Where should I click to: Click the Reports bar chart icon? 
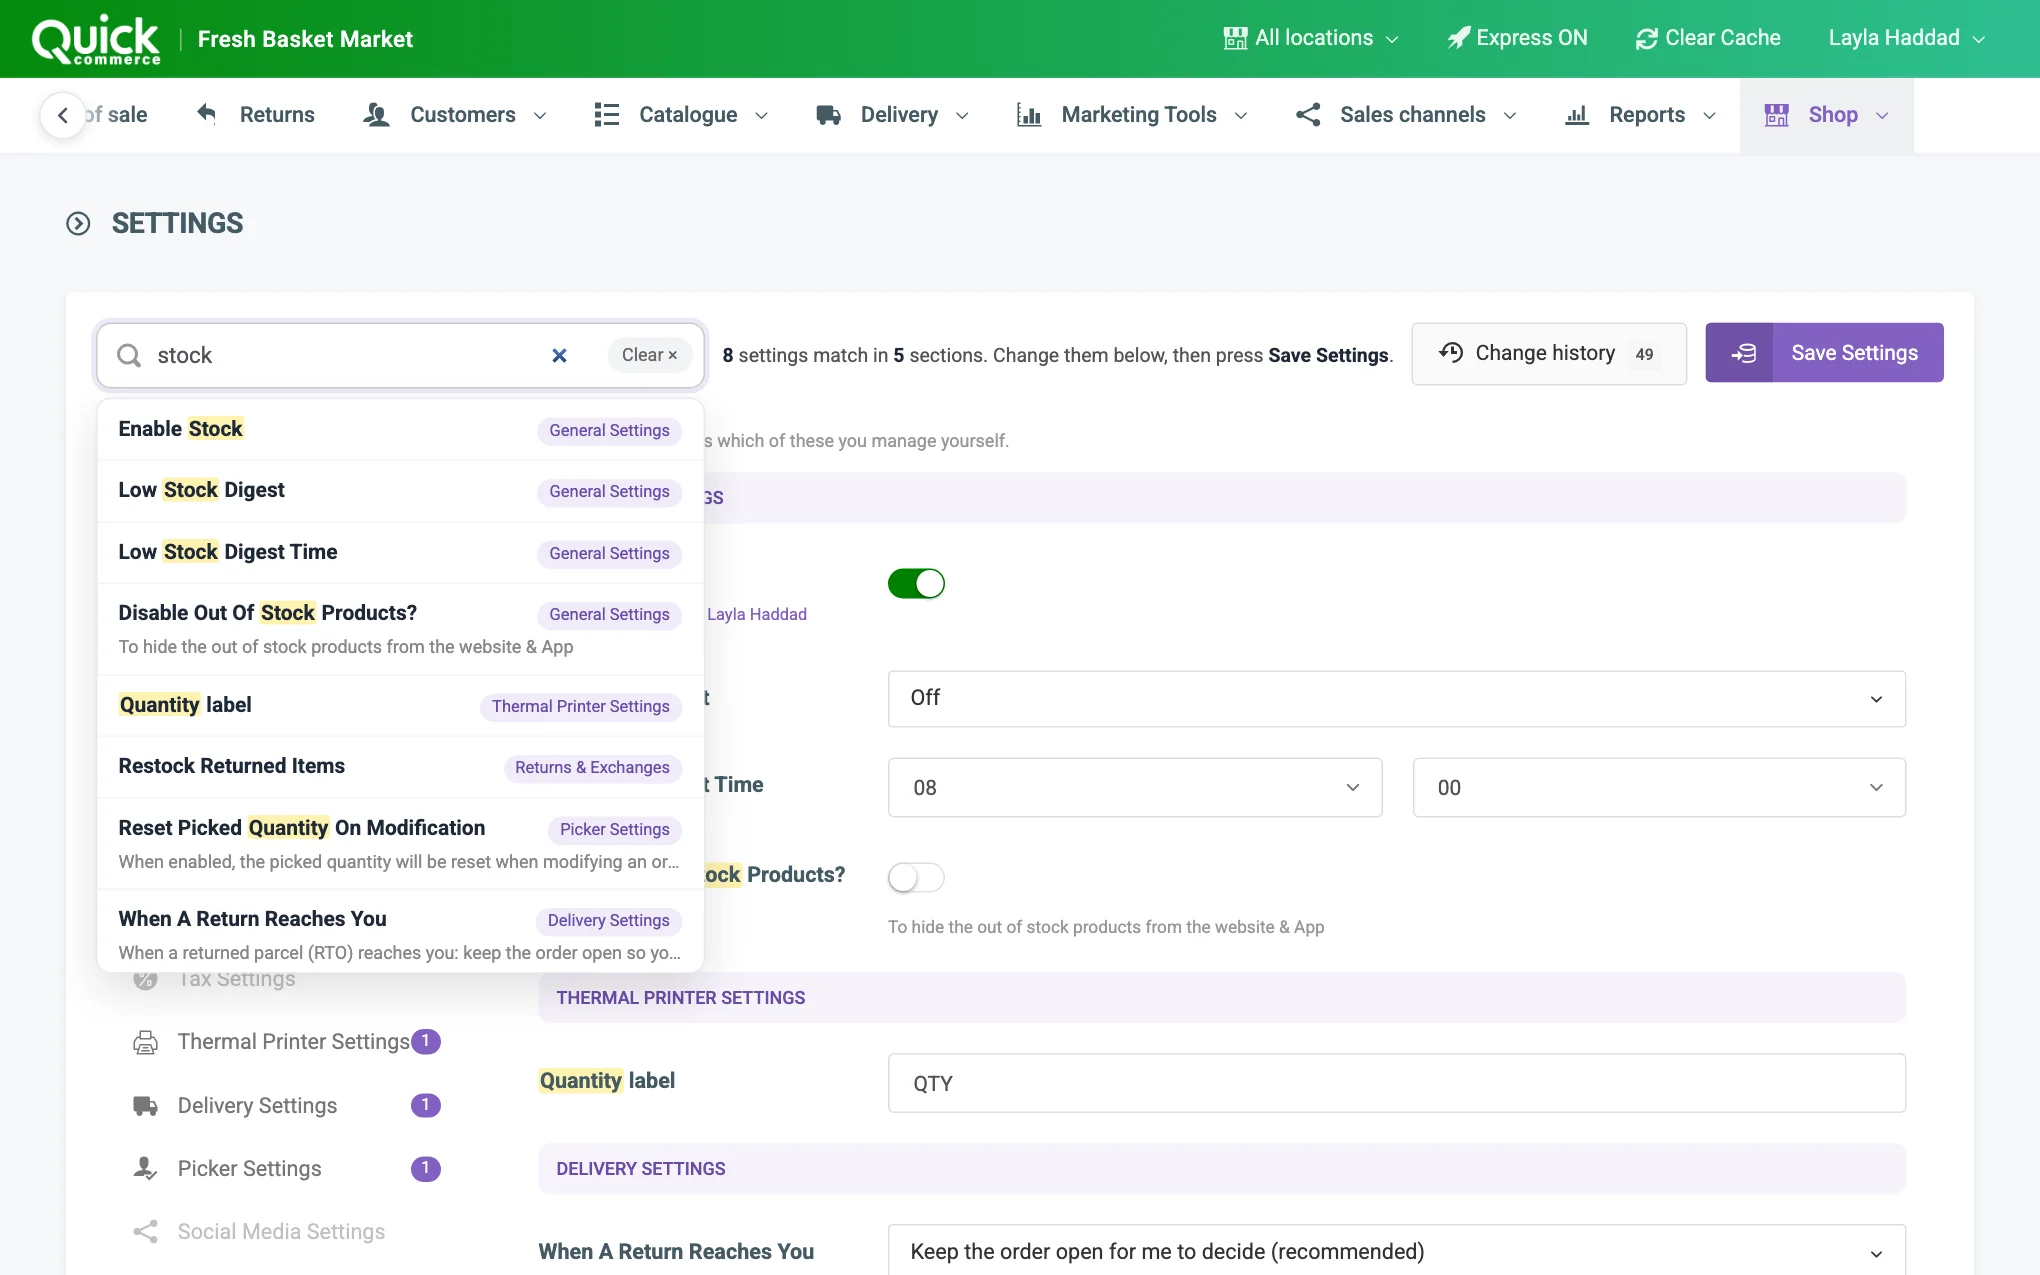pyautogui.click(x=1577, y=115)
